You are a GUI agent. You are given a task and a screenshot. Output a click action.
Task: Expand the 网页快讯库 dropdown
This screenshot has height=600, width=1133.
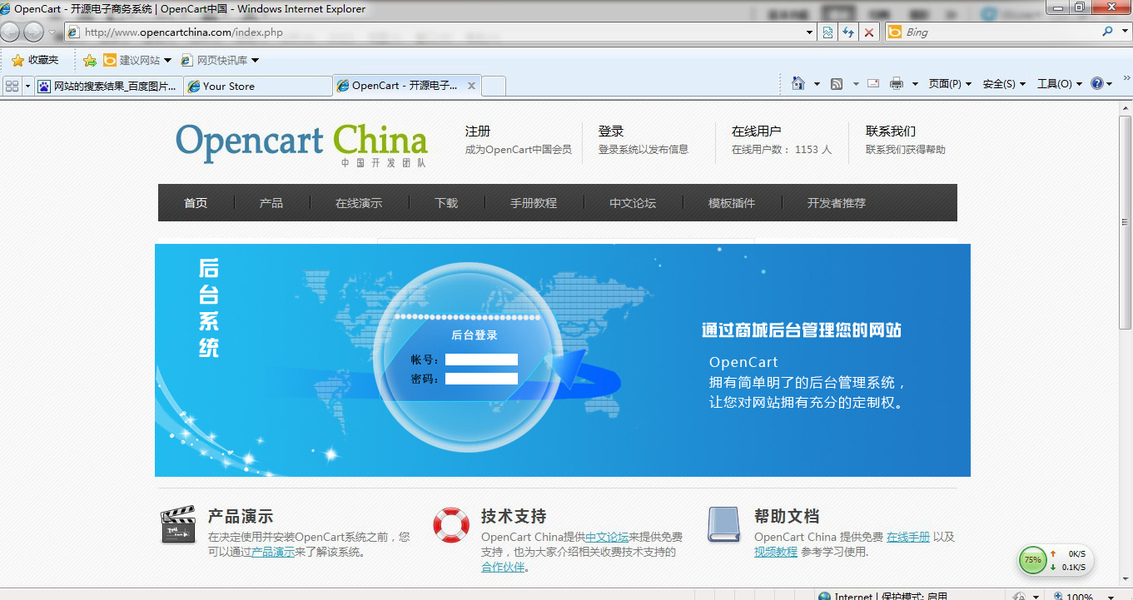(255, 60)
